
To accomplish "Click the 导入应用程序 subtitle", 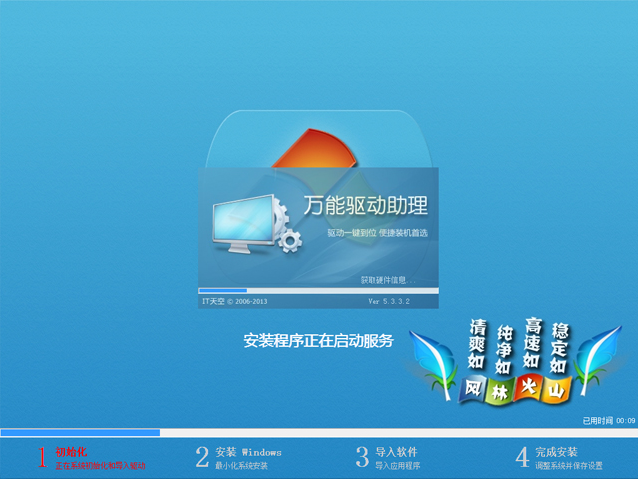I will [x=398, y=466].
